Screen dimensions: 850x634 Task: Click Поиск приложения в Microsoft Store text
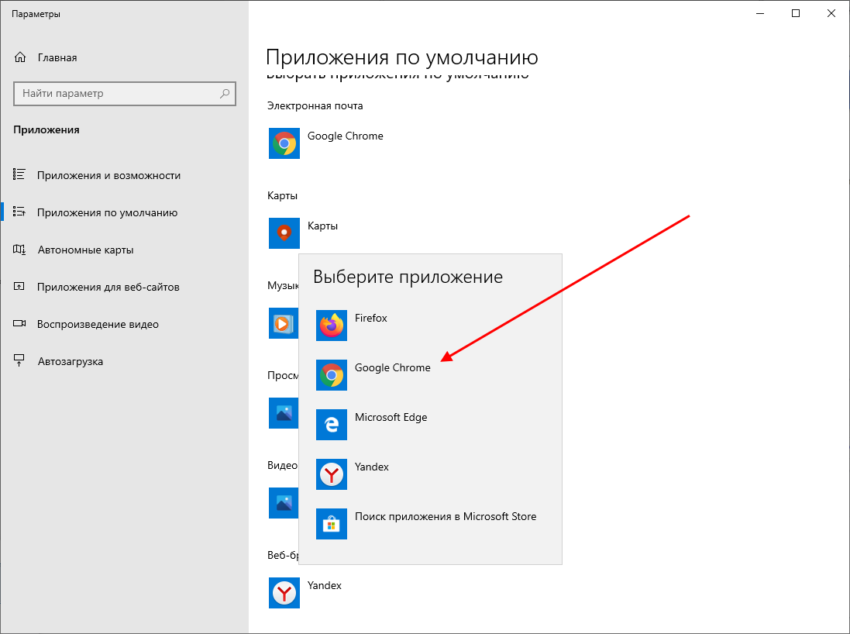tap(445, 517)
